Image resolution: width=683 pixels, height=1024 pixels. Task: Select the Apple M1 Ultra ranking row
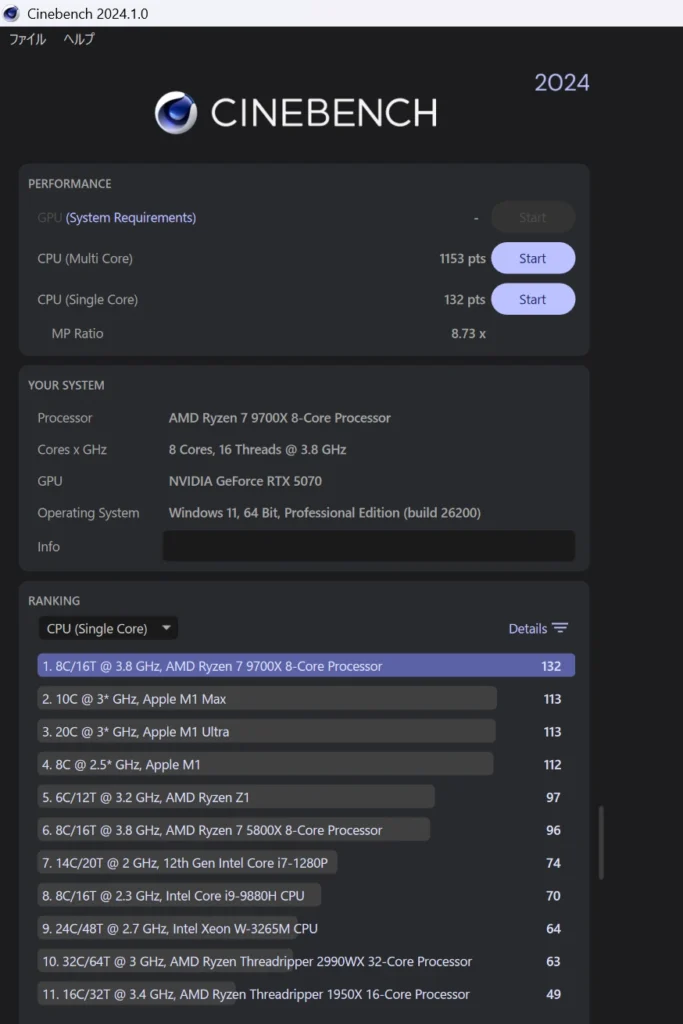[x=268, y=732]
